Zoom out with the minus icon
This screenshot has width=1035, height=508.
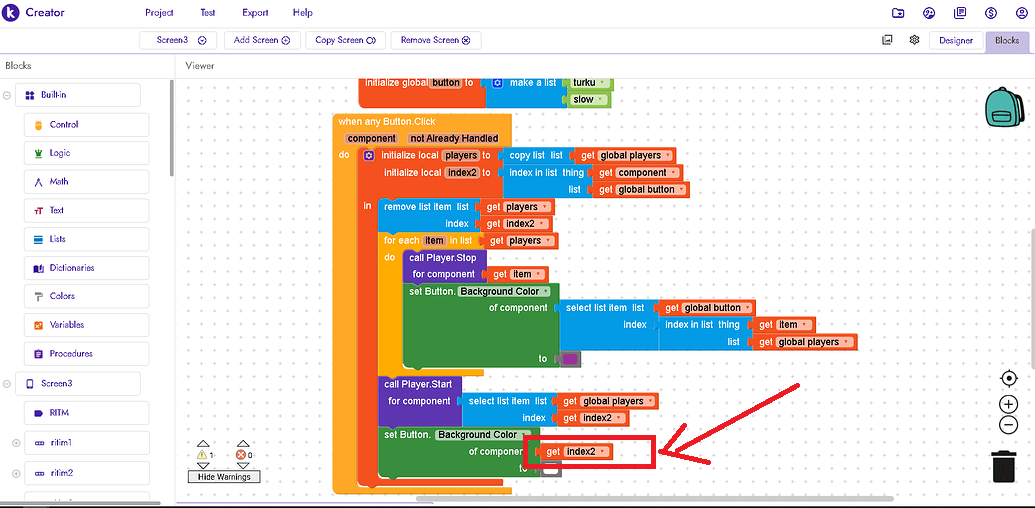pos(1008,425)
